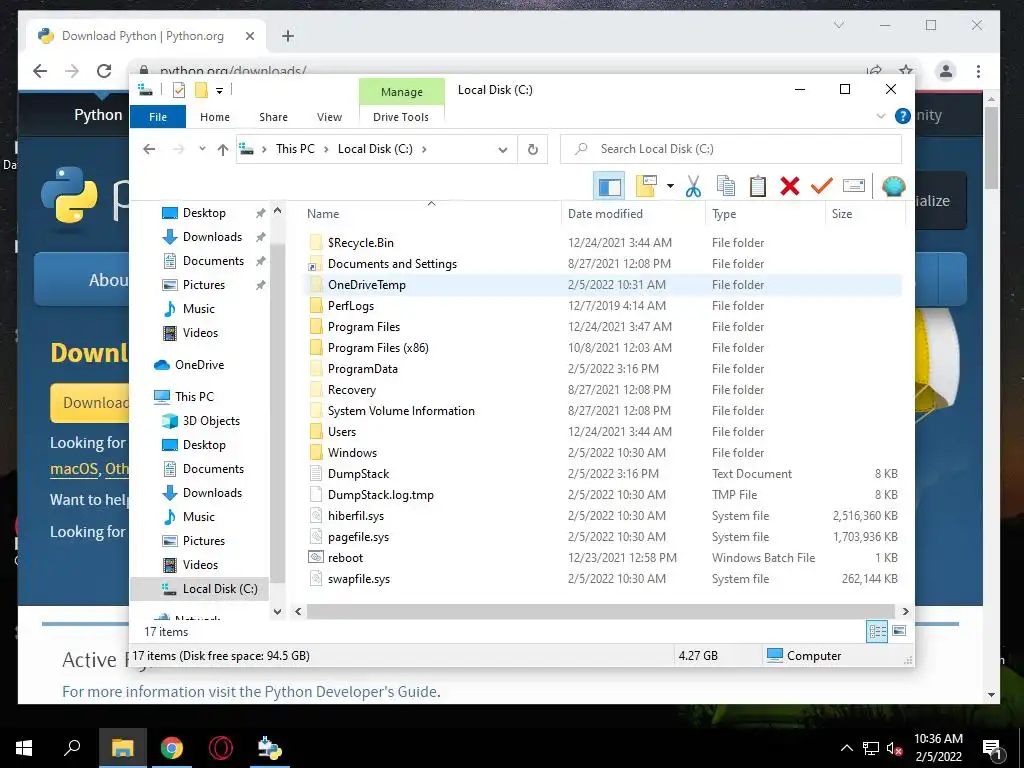Select DumpStack.log.tmp file
This screenshot has height=768, width=1024.
[604, 495]
